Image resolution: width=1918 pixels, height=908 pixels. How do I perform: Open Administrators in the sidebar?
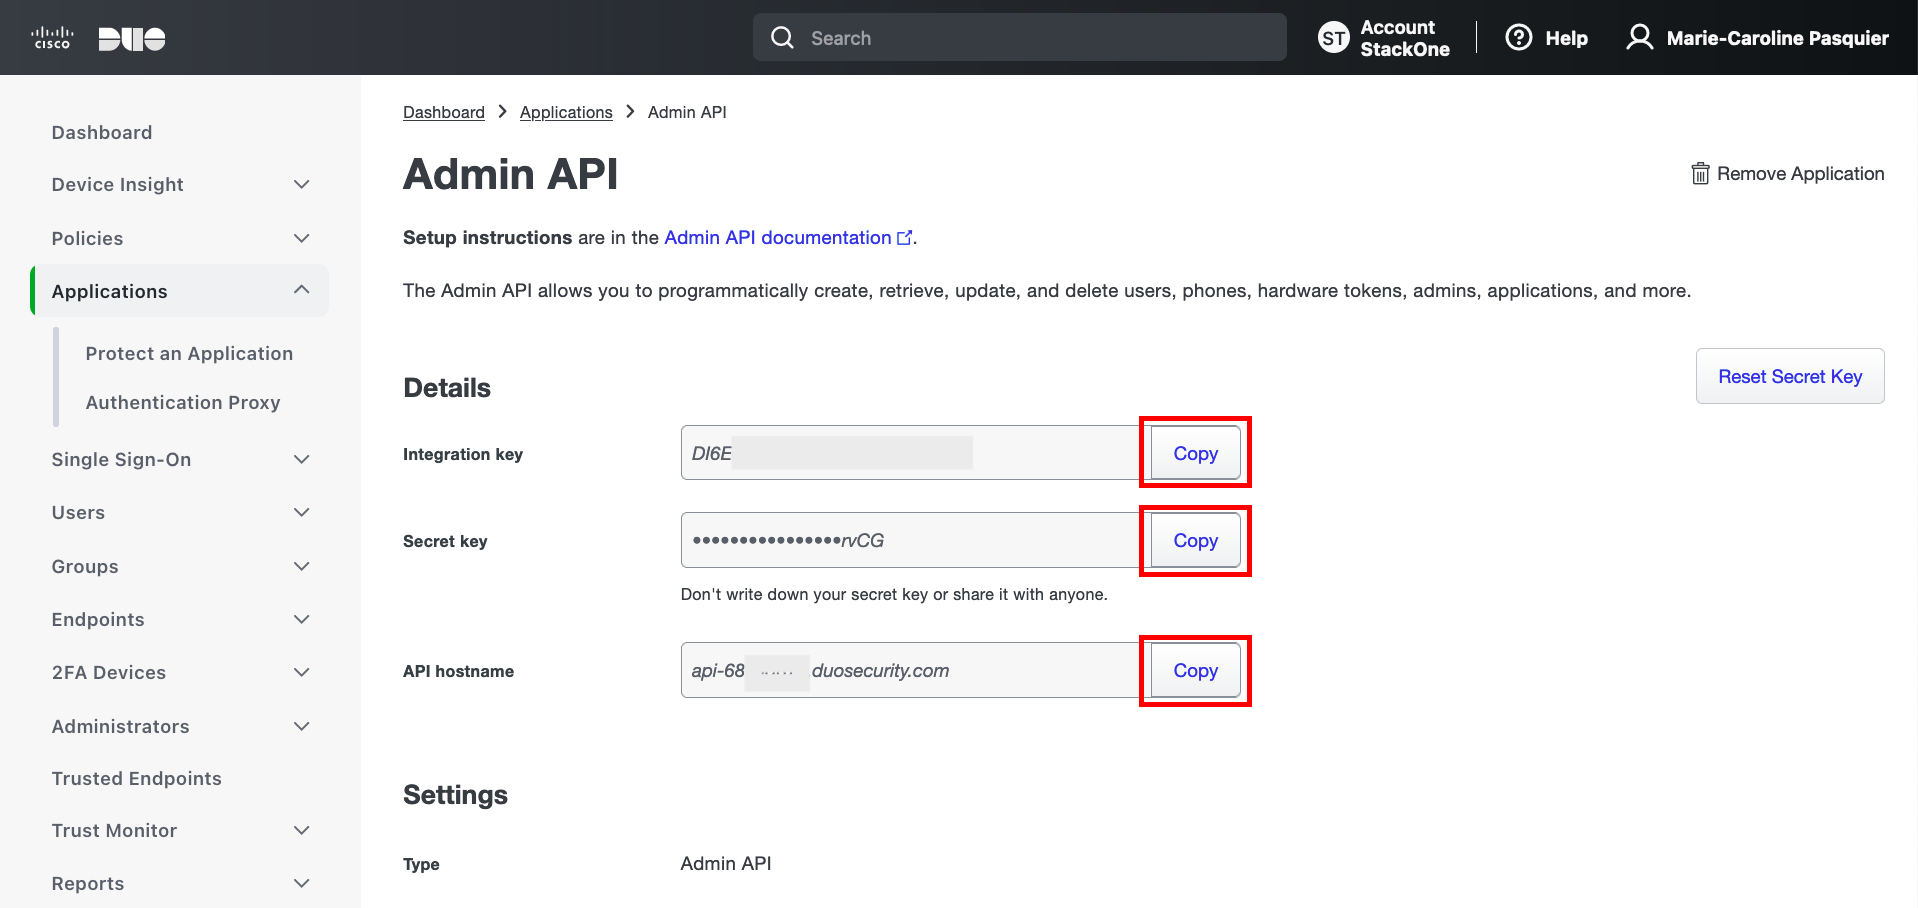(121, 727)
